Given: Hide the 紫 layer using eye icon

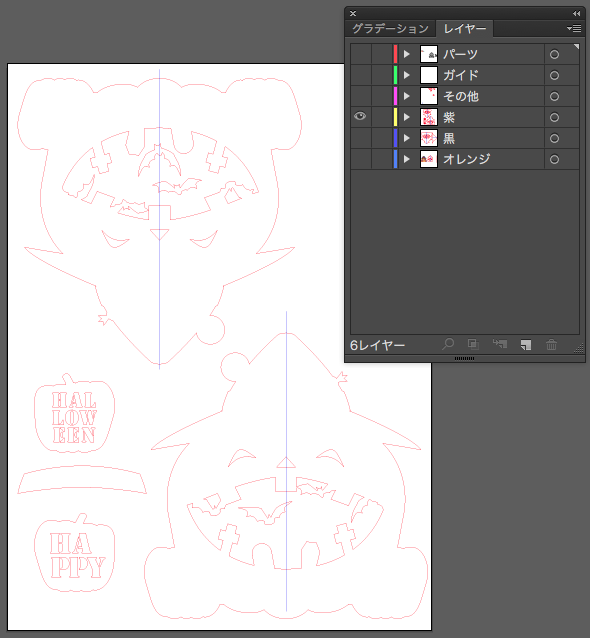Looking at the screenshot, I should coord(360,117).
